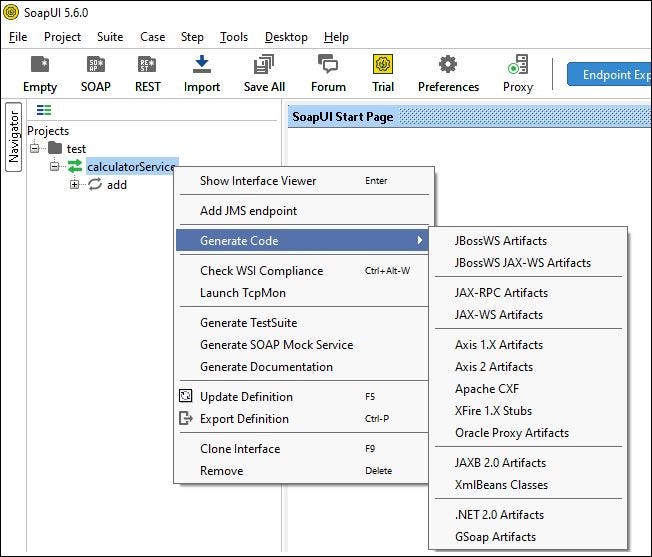Select GSoap Artifacts
Image resolution: width=652 pixels, height=557 pixels.
(x=528, y=537)
